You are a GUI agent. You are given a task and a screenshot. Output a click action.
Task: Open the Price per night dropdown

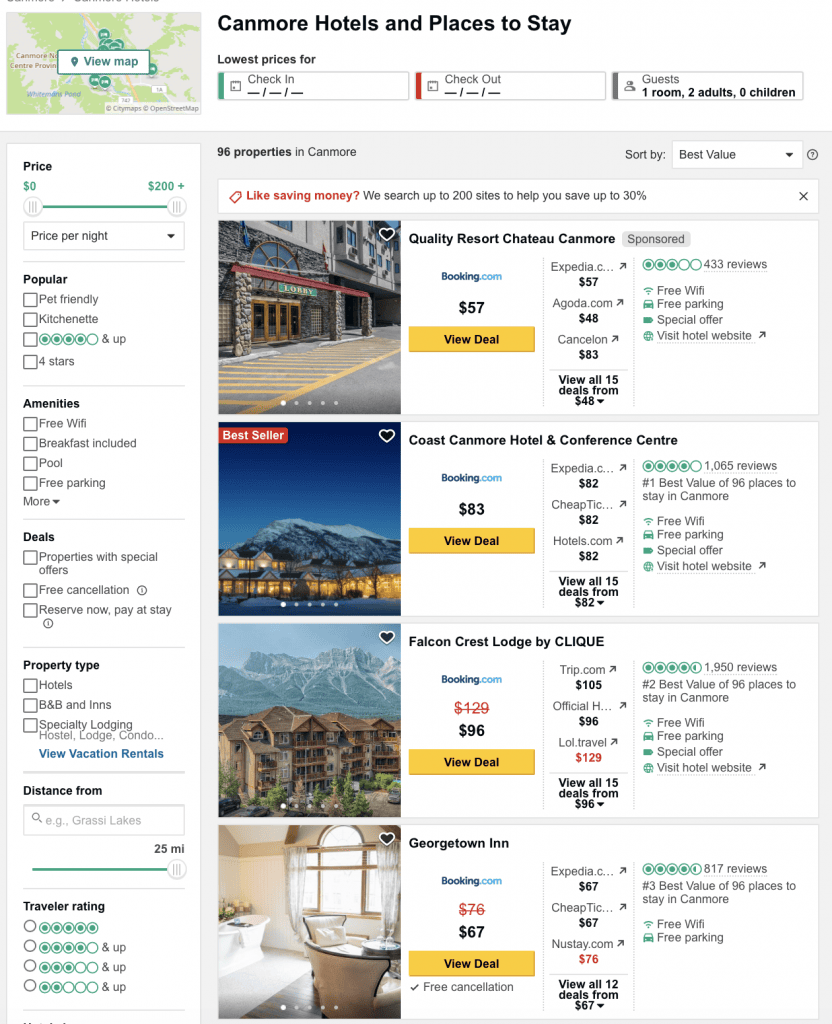[x=104, y=236]
